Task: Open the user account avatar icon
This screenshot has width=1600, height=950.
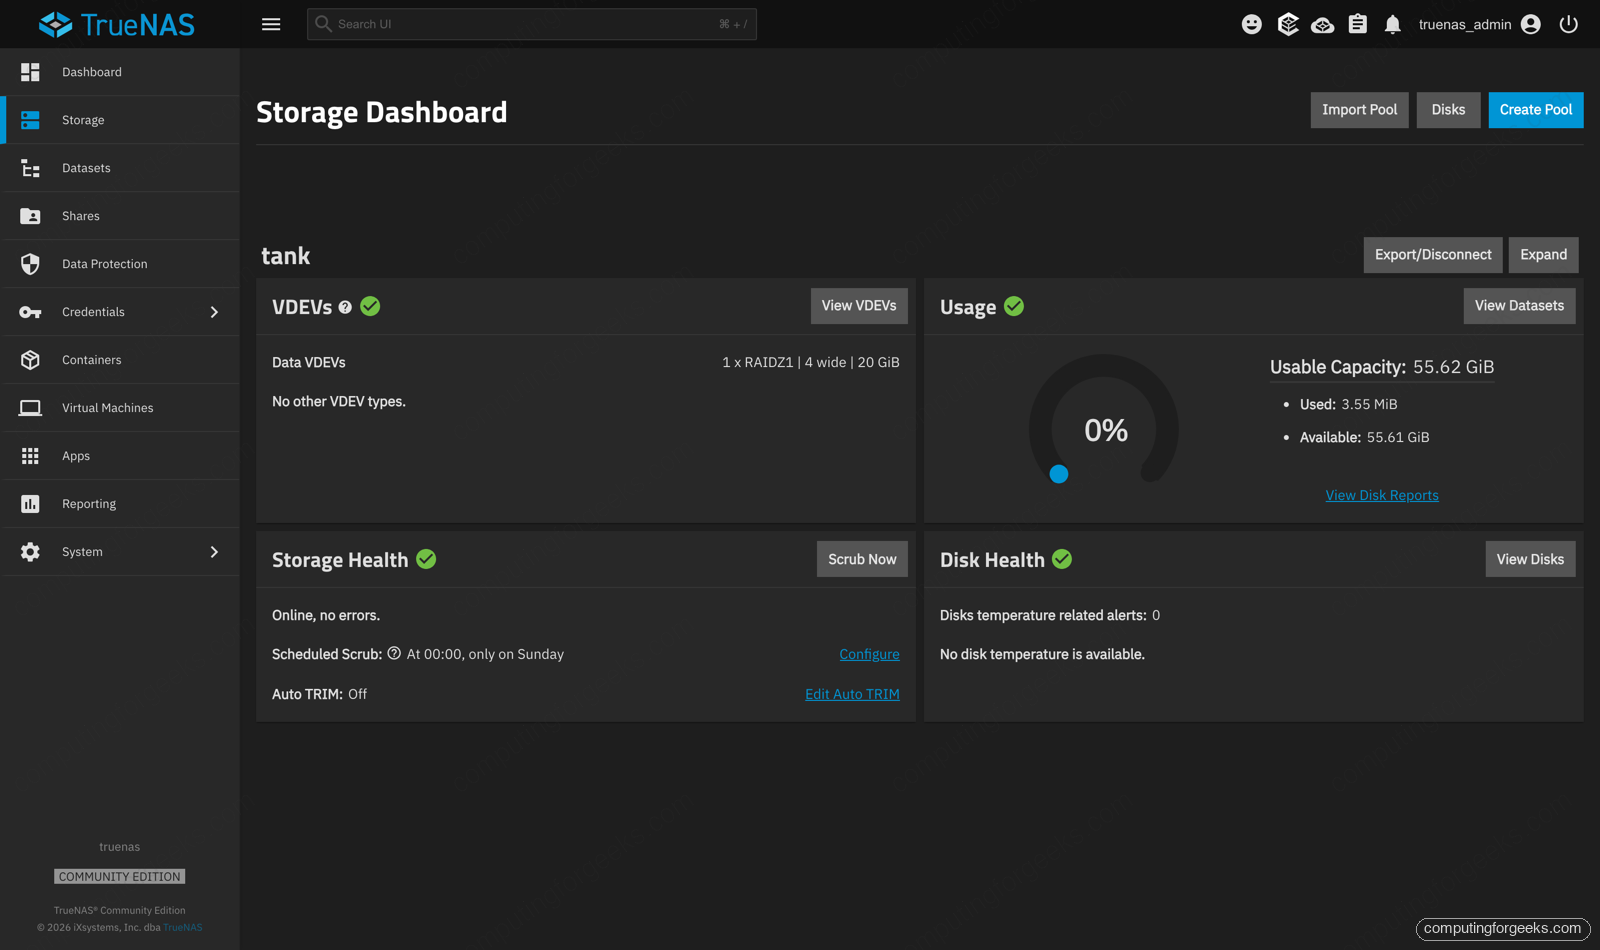Action: click(1531, 24)
